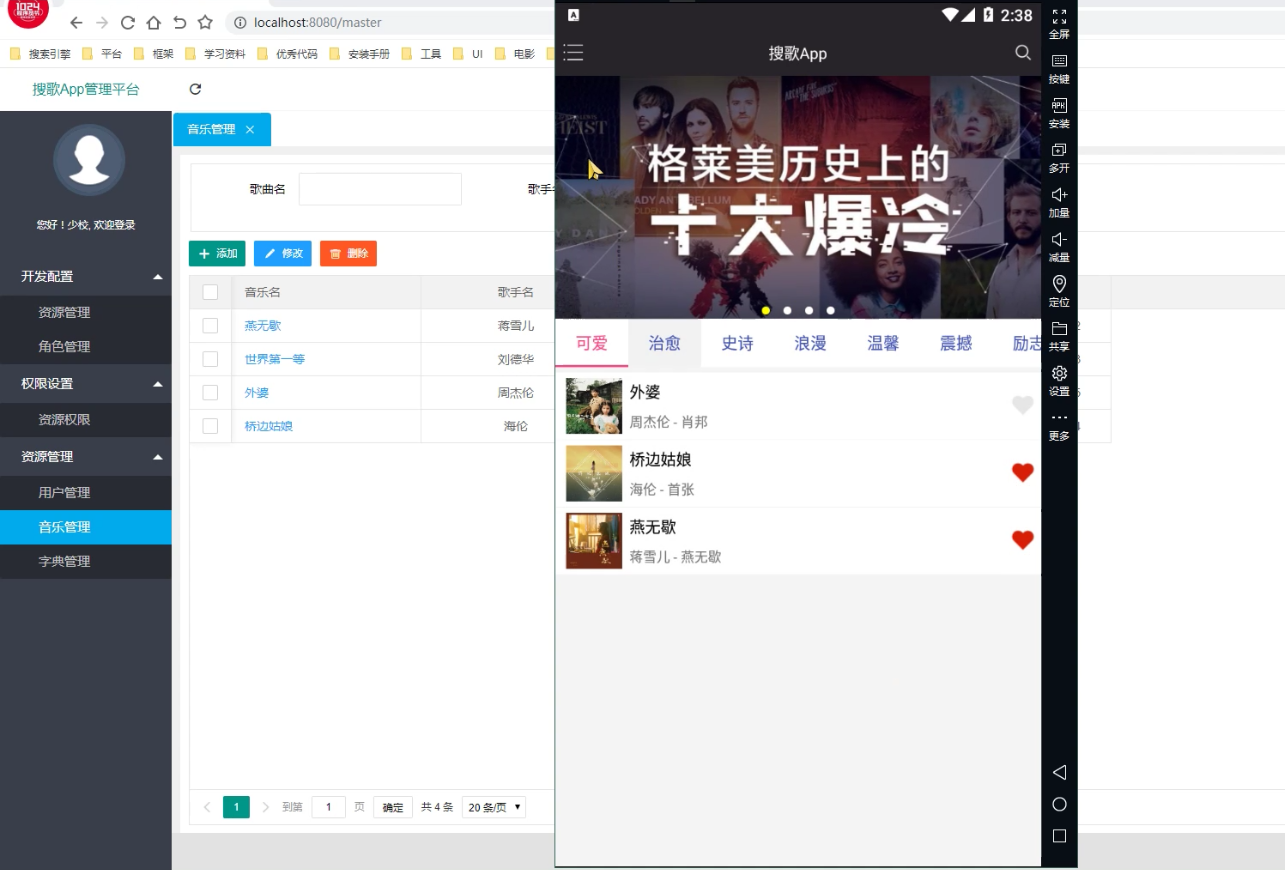Click pagination 确定 button
Viewport: 1285px width, 870px height.
tap(393, 807)
